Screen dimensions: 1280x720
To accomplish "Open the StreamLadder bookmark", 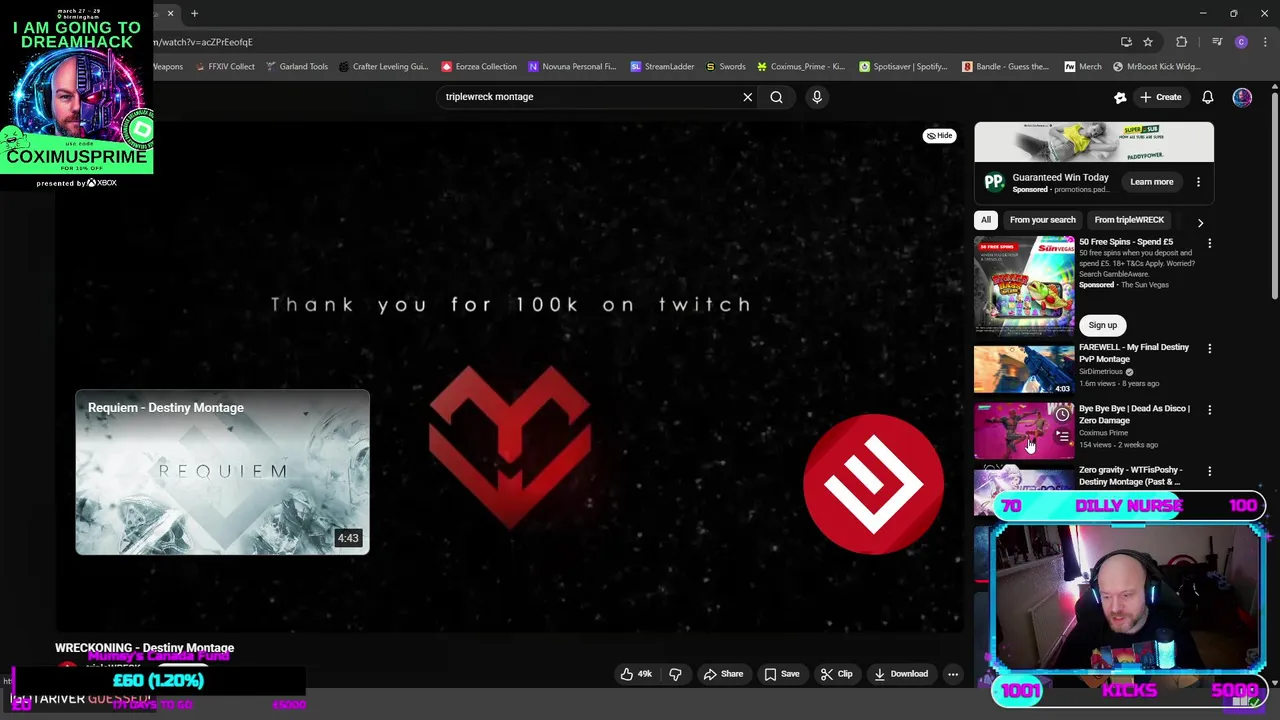I will coord(662,67).
